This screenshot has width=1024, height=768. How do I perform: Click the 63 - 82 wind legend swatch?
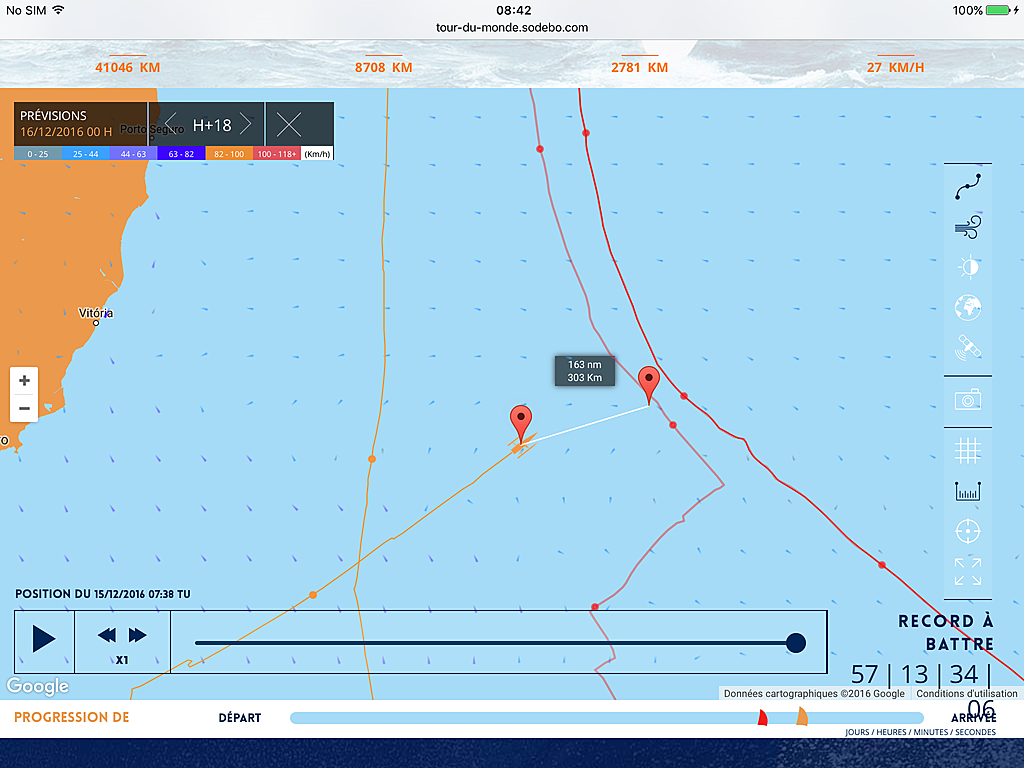(181, 154)
